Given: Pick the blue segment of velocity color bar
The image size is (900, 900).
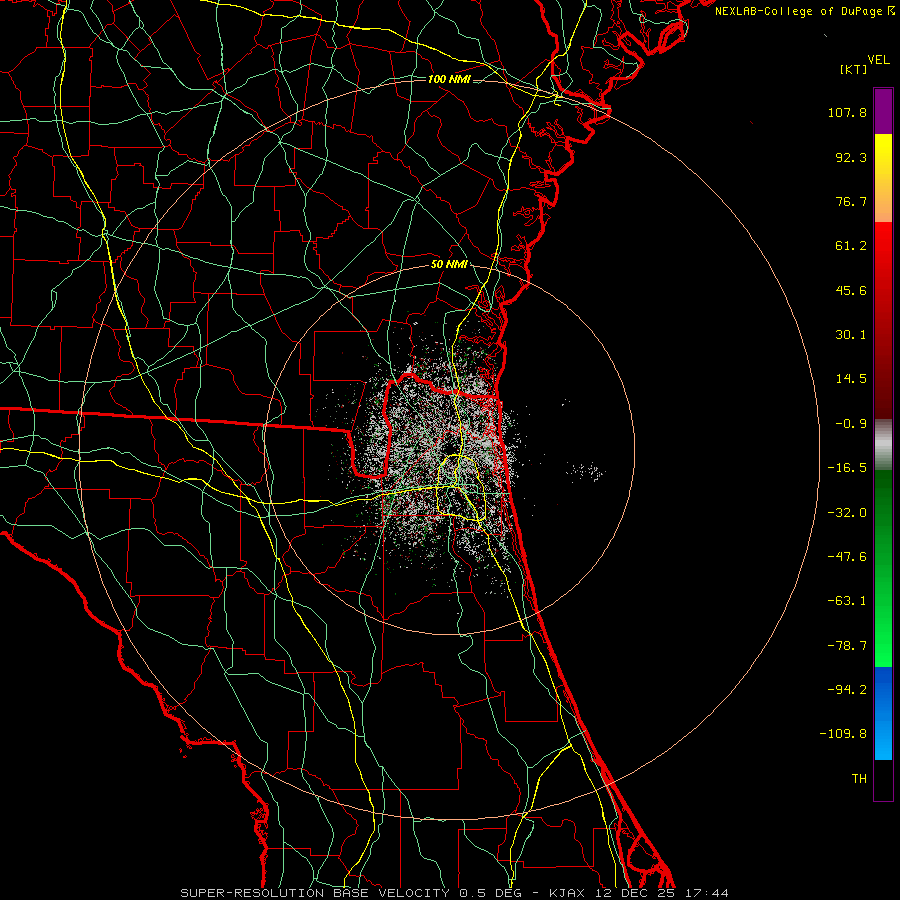Looking at the screenshot, I should click(x=883, y=713).
